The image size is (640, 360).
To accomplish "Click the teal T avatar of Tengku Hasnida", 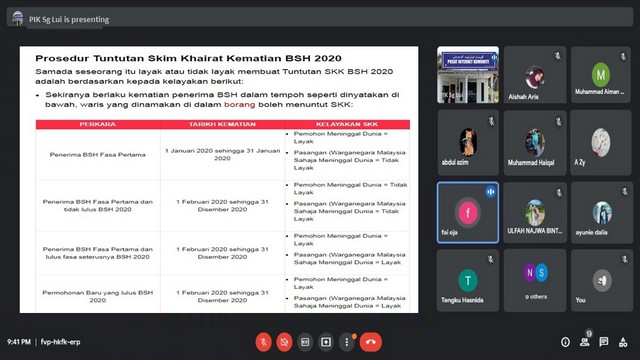I will [468, 281].
